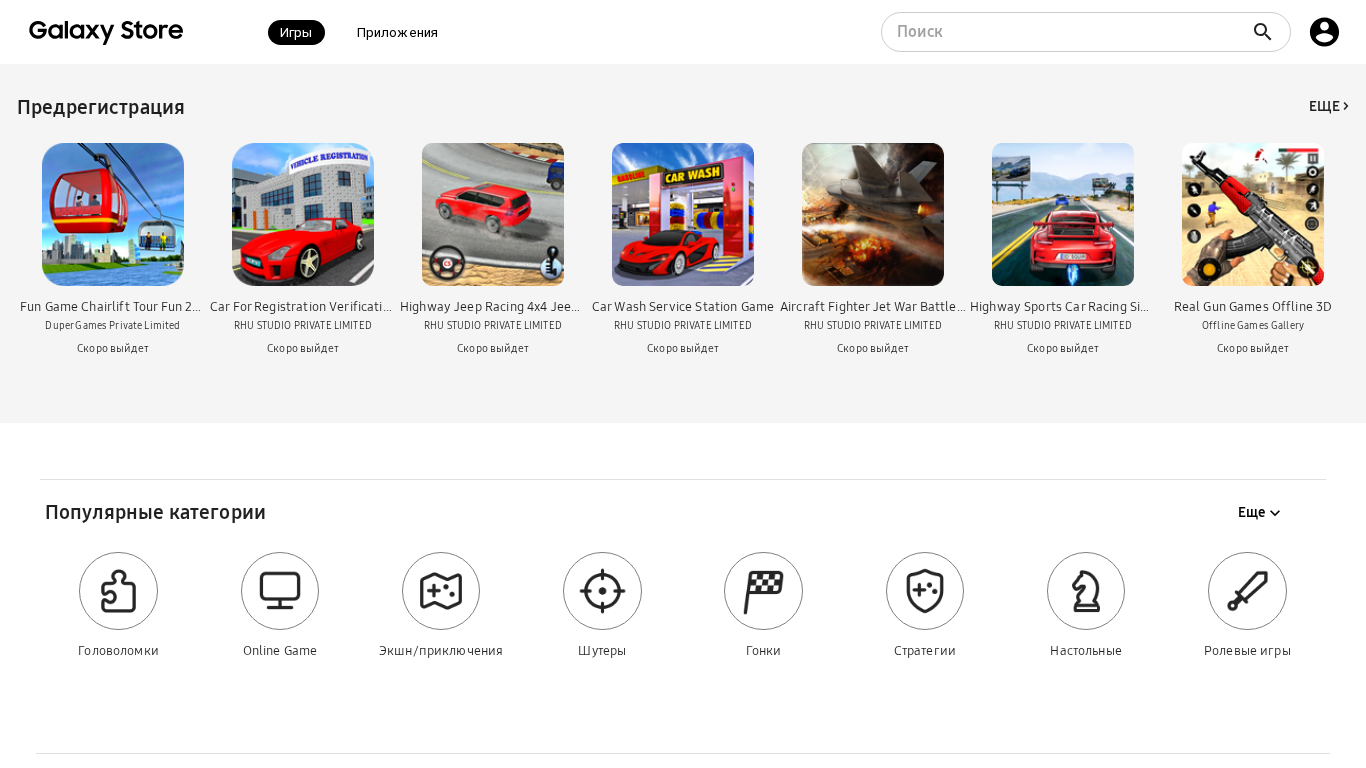Click the Offline Games Gallery developer name
The width and height of the screenshot is (1366, 768).
point(1253,326)
